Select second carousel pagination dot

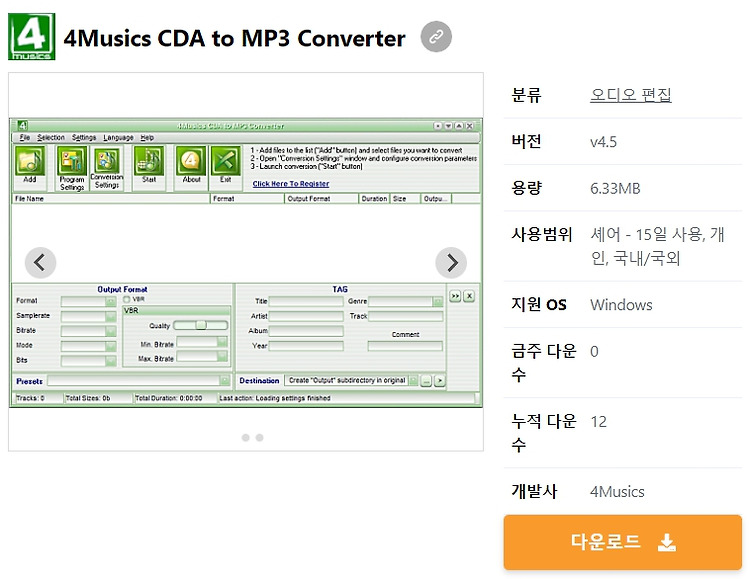(260, 437)
